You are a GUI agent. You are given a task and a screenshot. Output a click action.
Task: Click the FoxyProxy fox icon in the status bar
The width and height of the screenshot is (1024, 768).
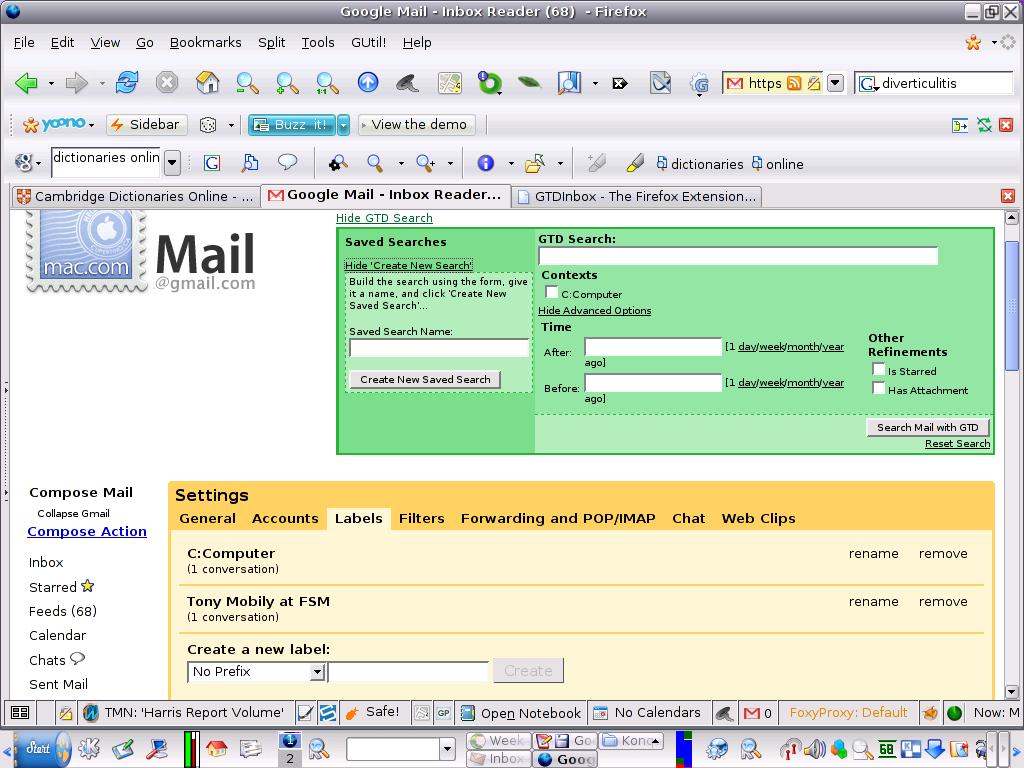930,712
